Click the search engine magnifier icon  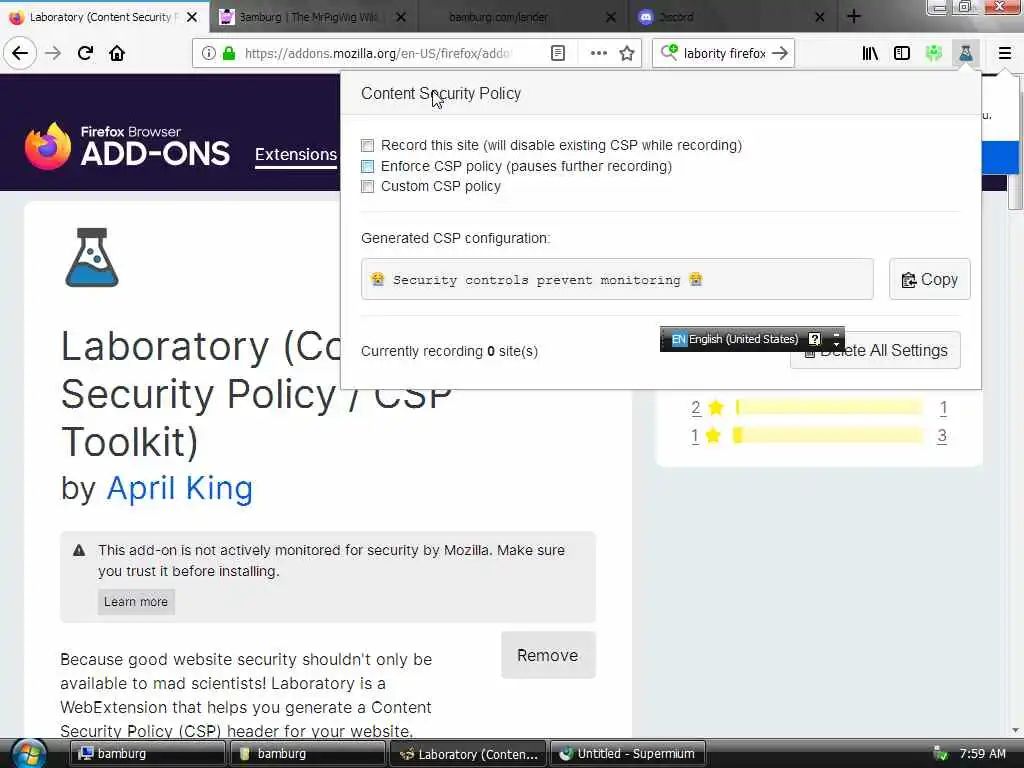point(669,52)
